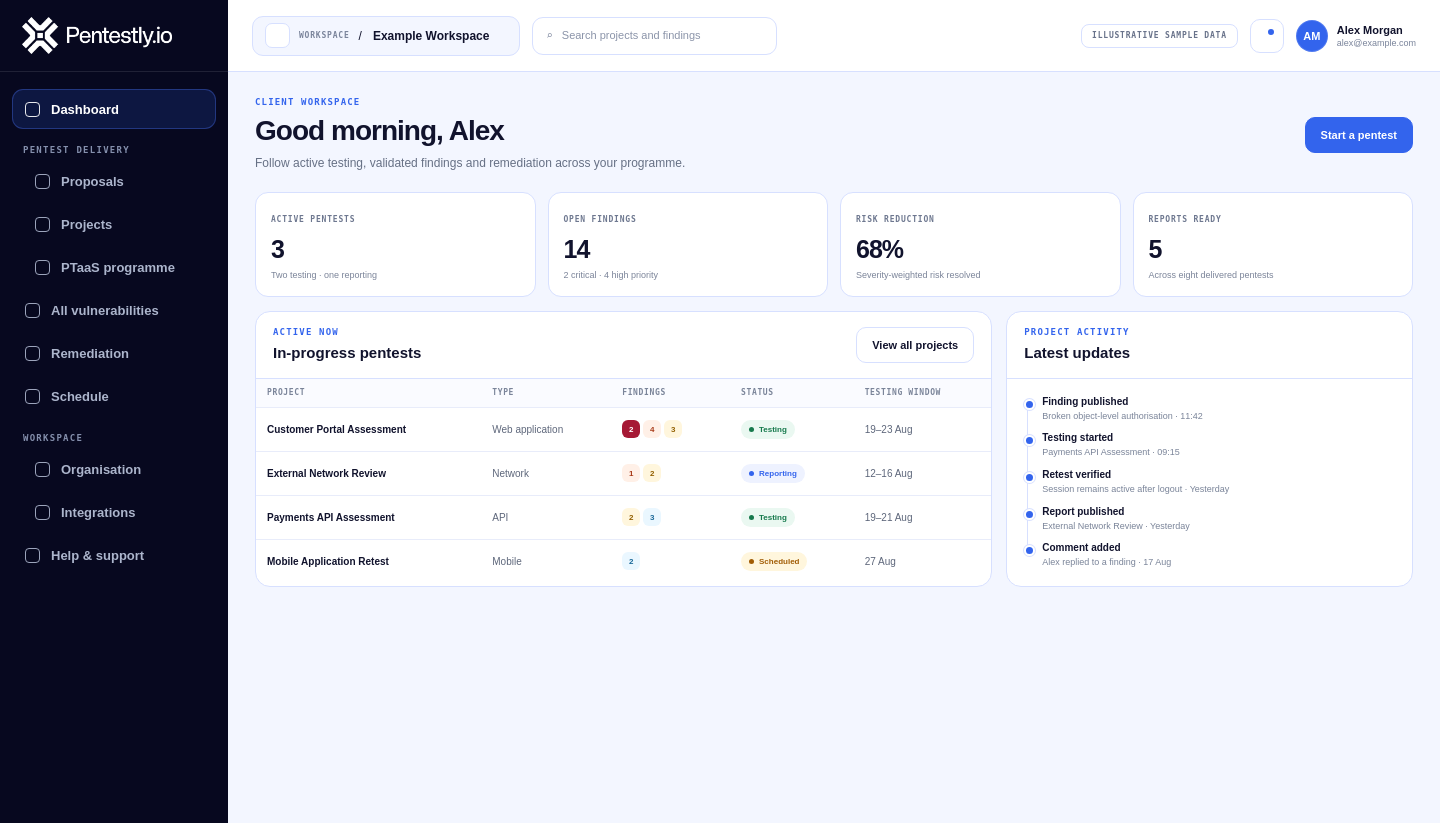Click the Finding published update

[1122, 408]
